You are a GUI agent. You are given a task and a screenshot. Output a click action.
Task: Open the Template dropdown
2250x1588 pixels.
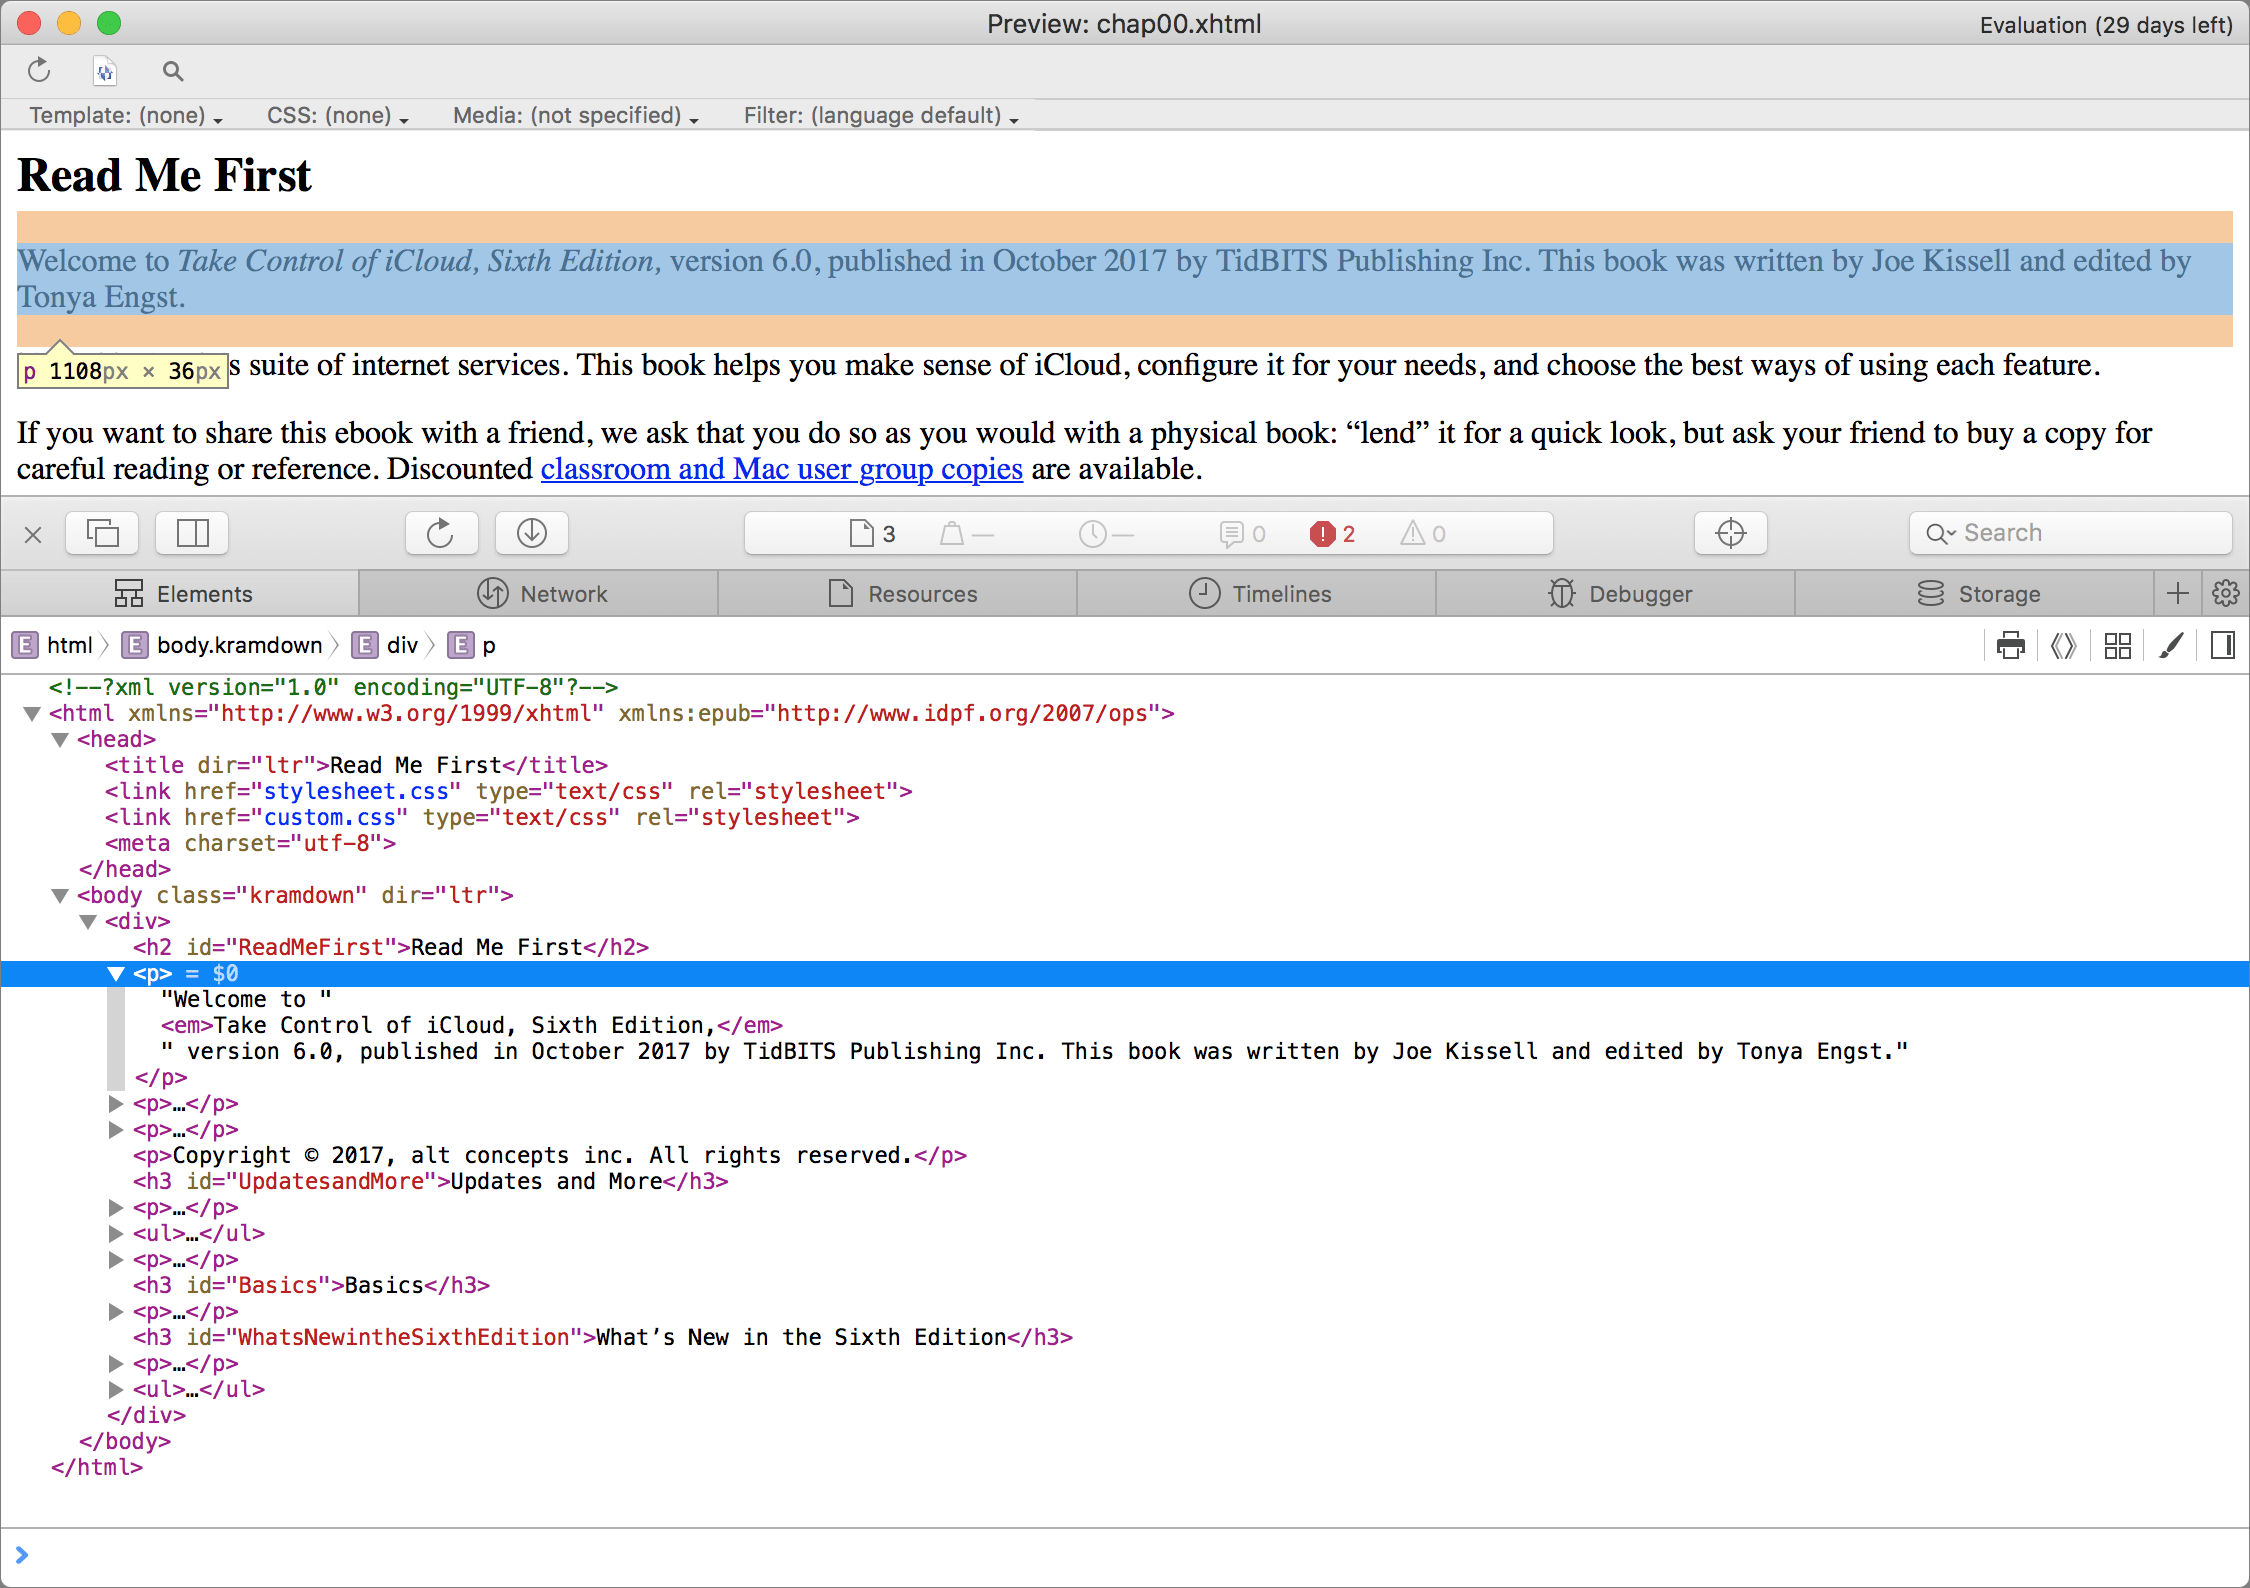pos(125,116)
